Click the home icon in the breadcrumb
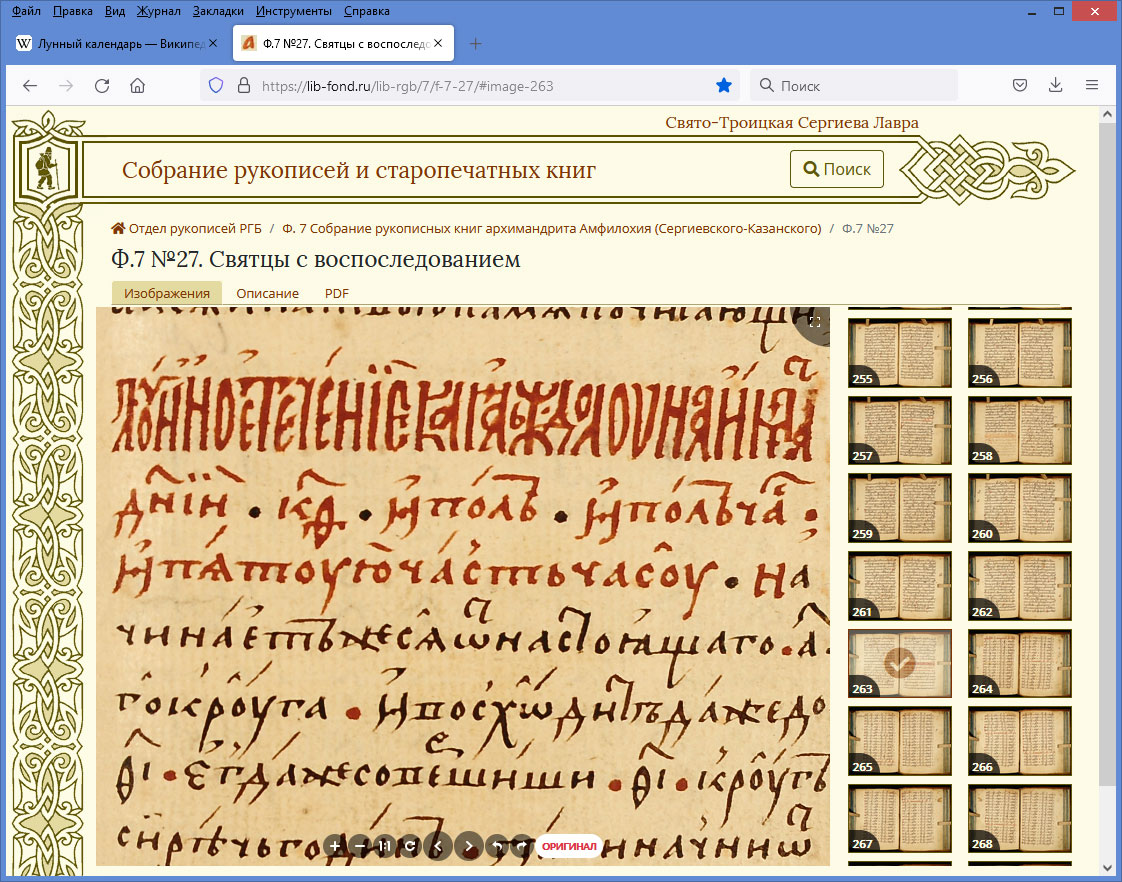Image resolution: width=1122 pixels, height=882 pixels. [118, 228]
